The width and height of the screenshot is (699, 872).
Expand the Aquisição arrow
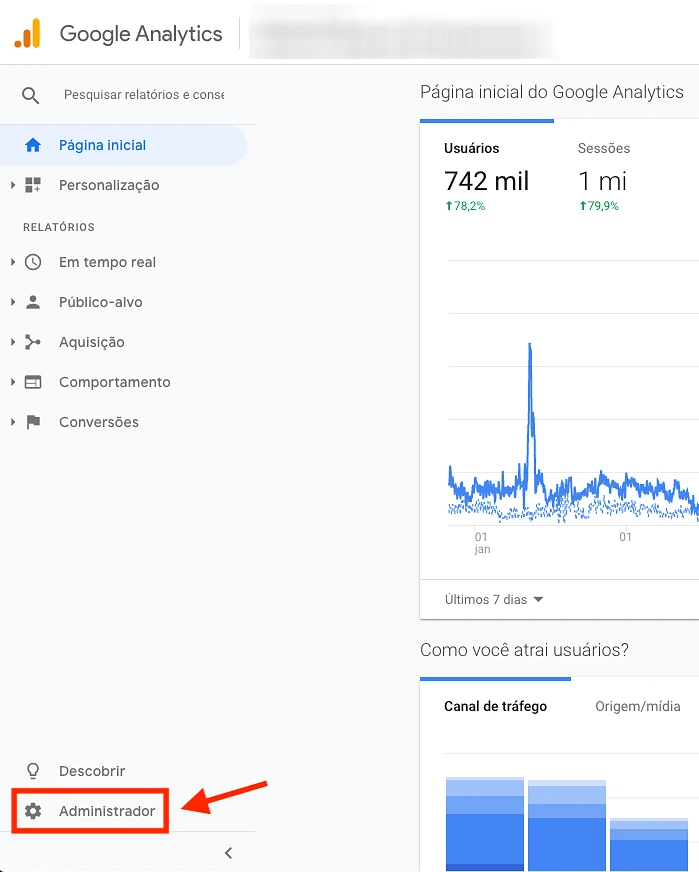[13, 342]
